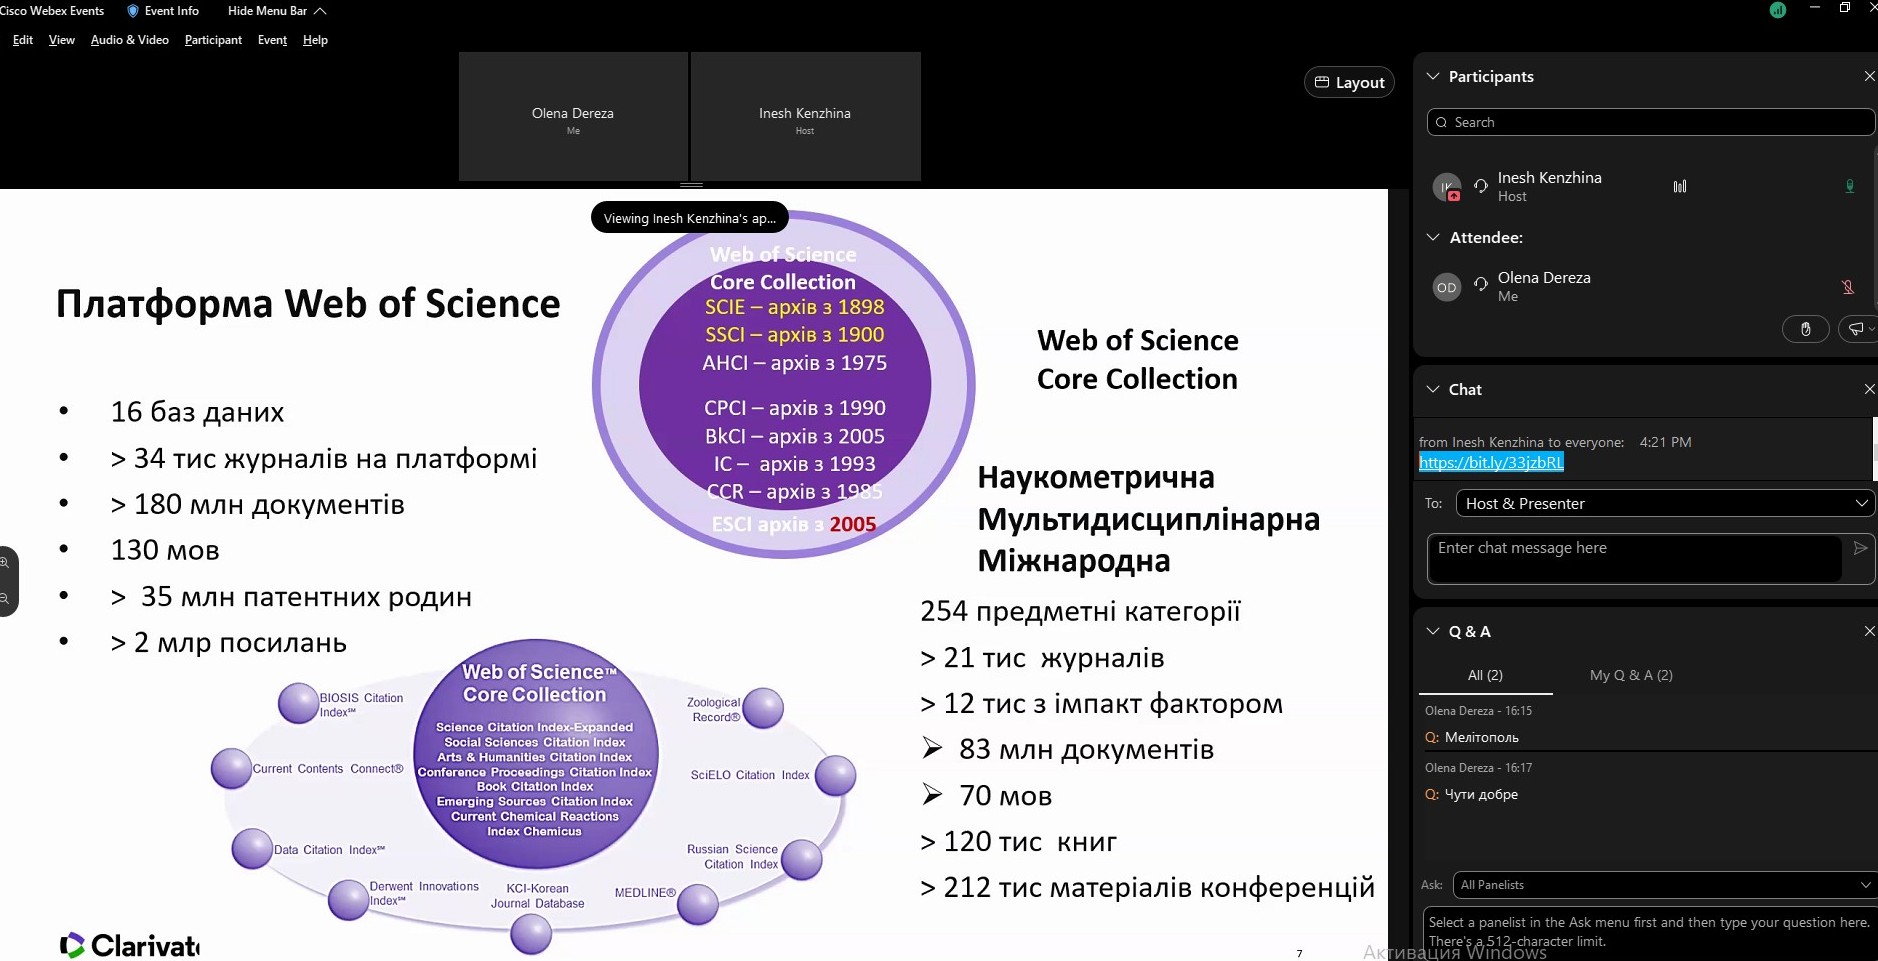This screenshot has width=1878, height=961.
Task: Click the participants Search field
Action: 1650,122
